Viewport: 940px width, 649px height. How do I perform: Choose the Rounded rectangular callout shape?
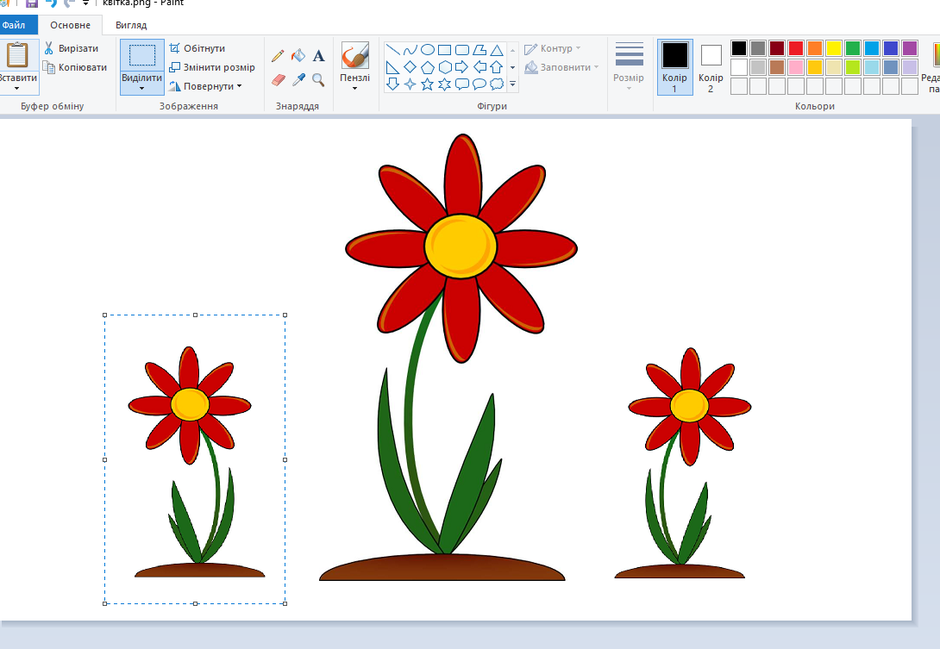pyautogui.click(x=462, y=84)
